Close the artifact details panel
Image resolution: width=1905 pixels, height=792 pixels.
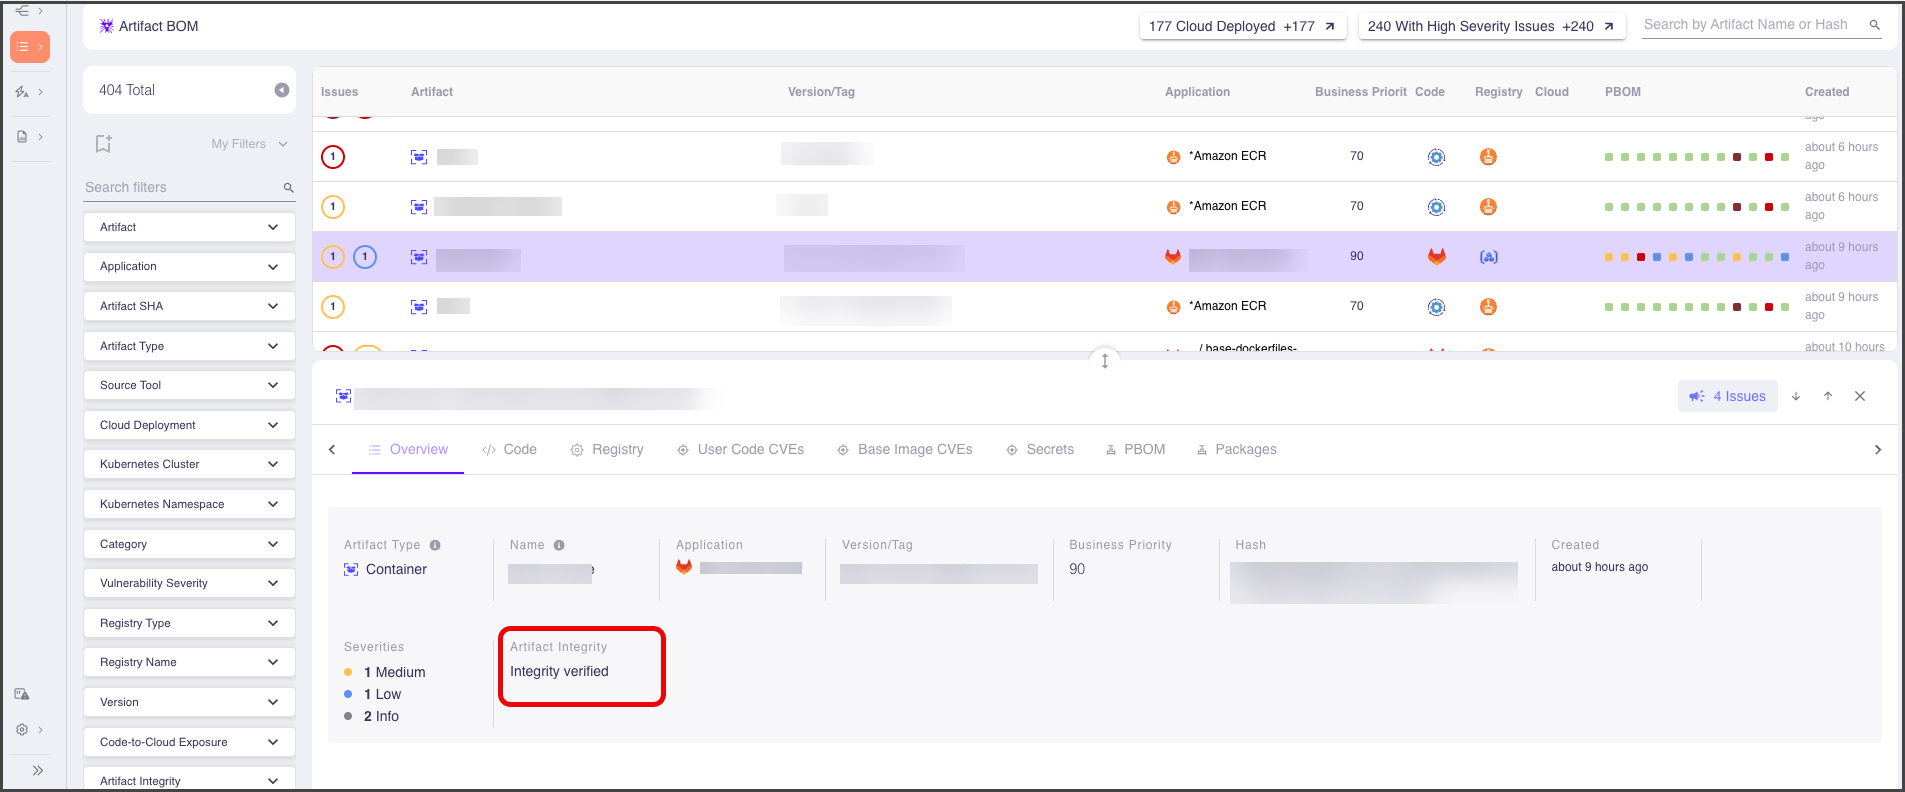[1860, 397]
